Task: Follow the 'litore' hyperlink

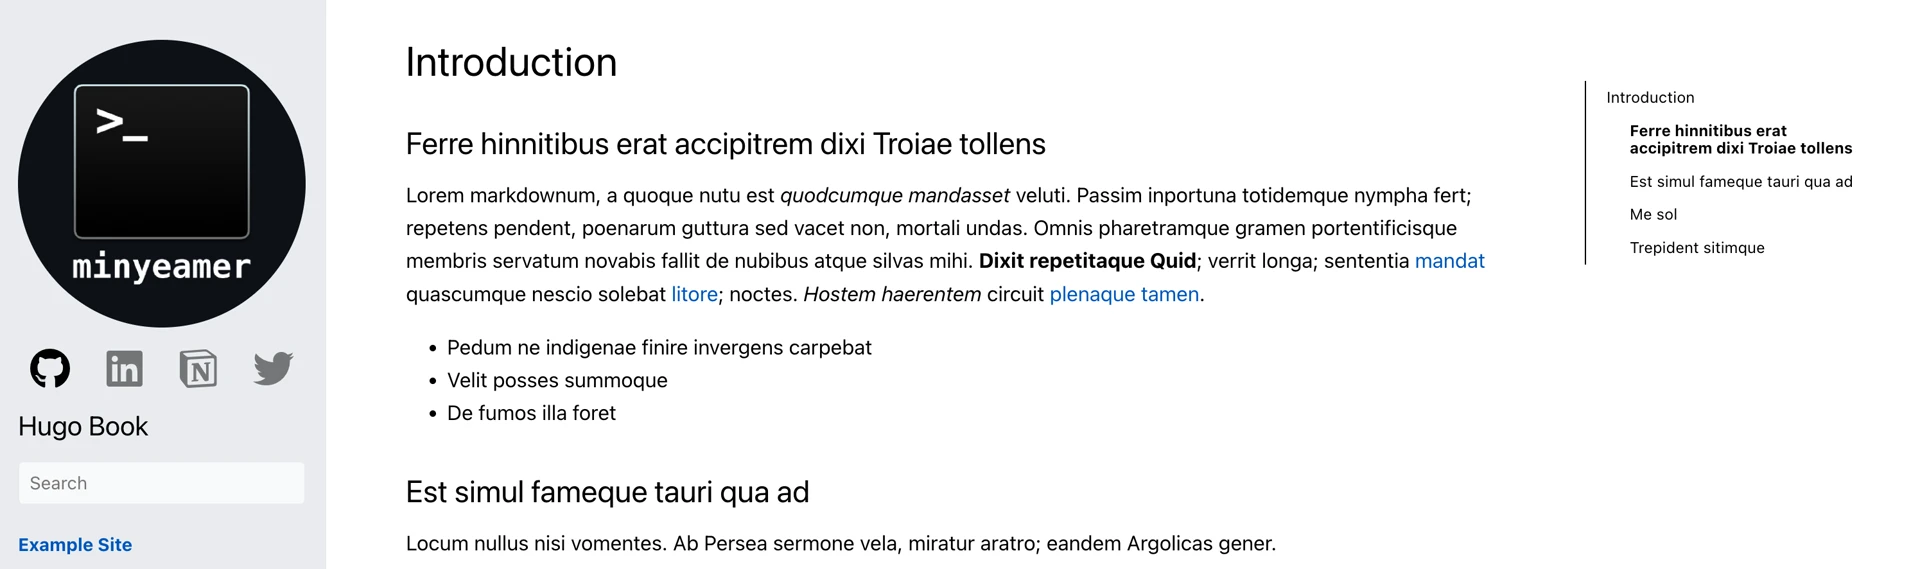Action: pyautogui.click(x=694, y=294)
